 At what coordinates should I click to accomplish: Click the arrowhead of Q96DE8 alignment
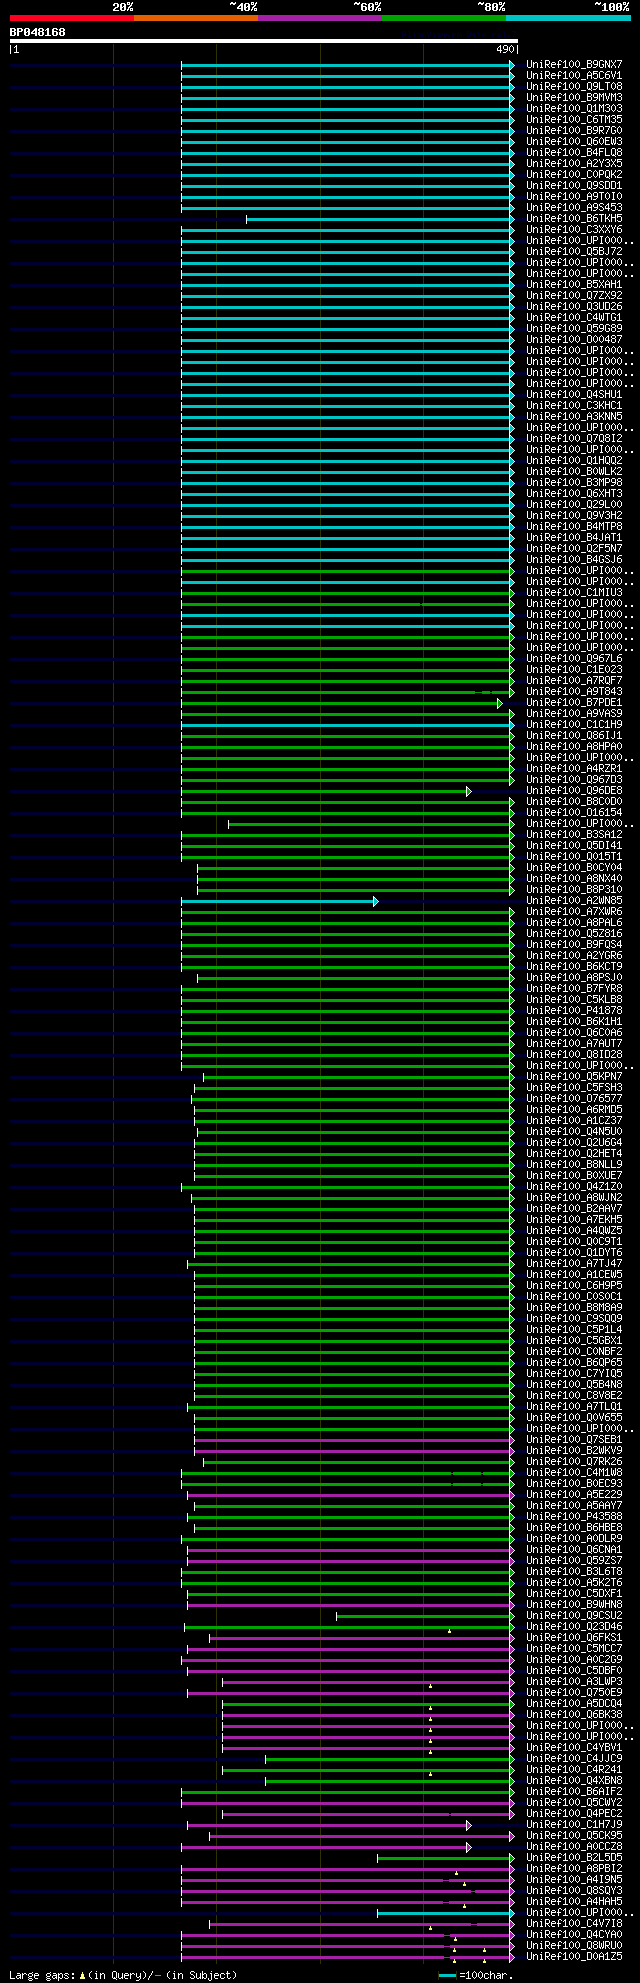tap(469, 791)
